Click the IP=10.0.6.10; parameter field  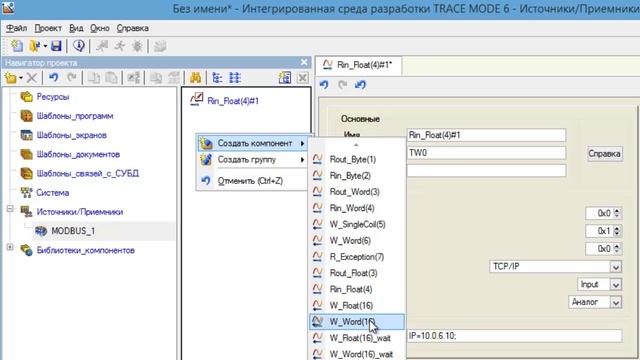pyautogui.click(x=514, y=336)
